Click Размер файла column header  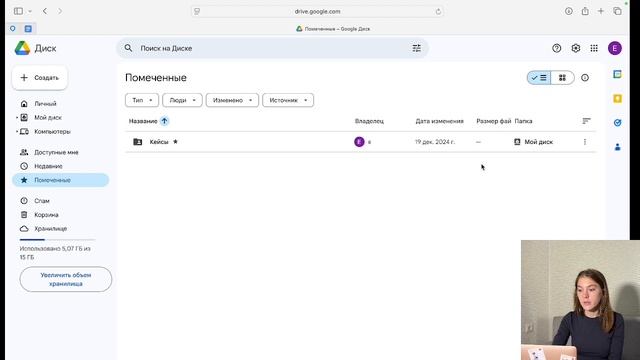pyautogui.click(x=493, y=121)
